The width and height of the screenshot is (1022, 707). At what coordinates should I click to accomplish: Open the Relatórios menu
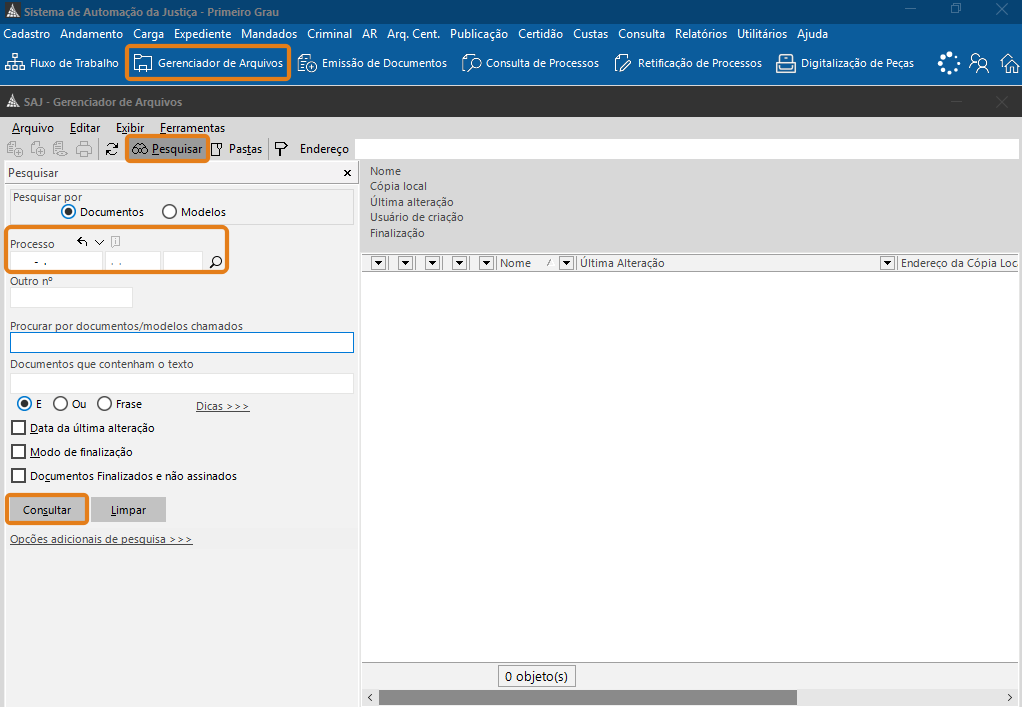(x=701, y=34)
